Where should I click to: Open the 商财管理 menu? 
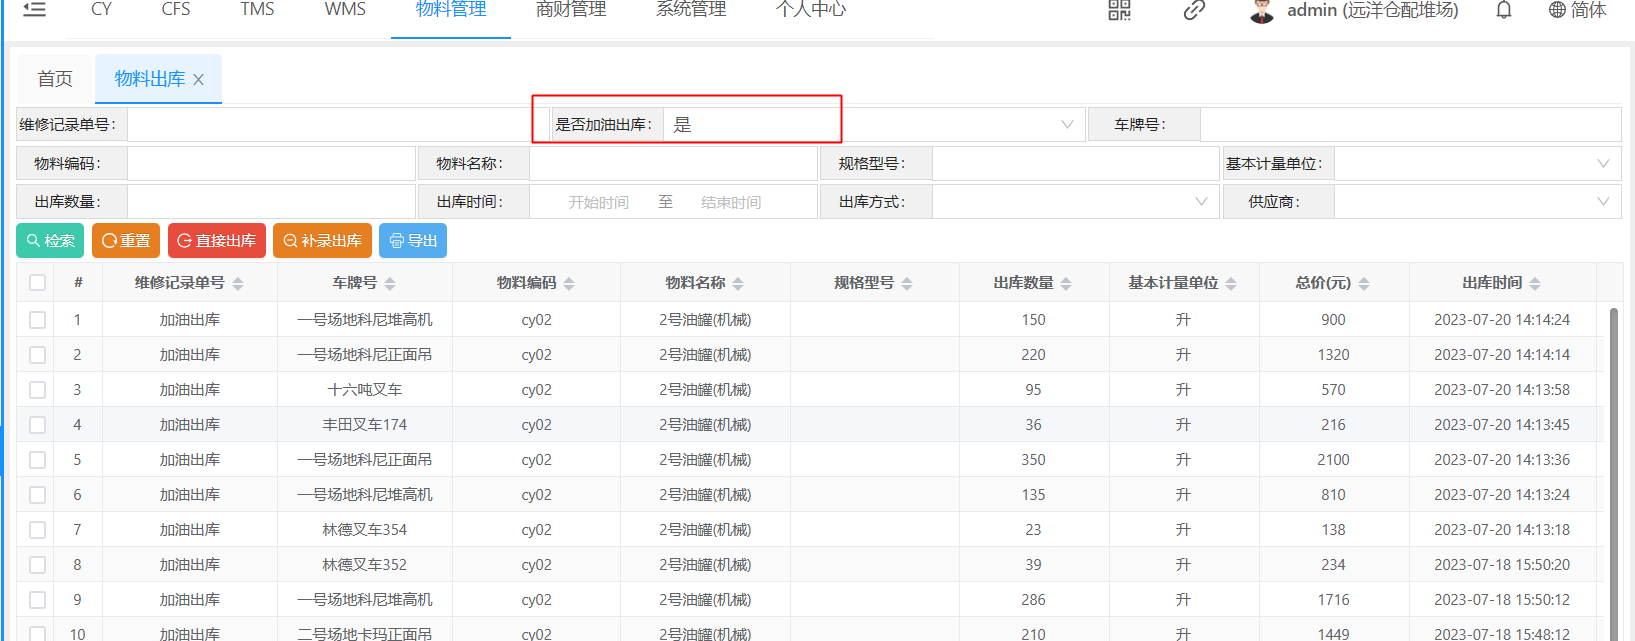tap(571, 10)
